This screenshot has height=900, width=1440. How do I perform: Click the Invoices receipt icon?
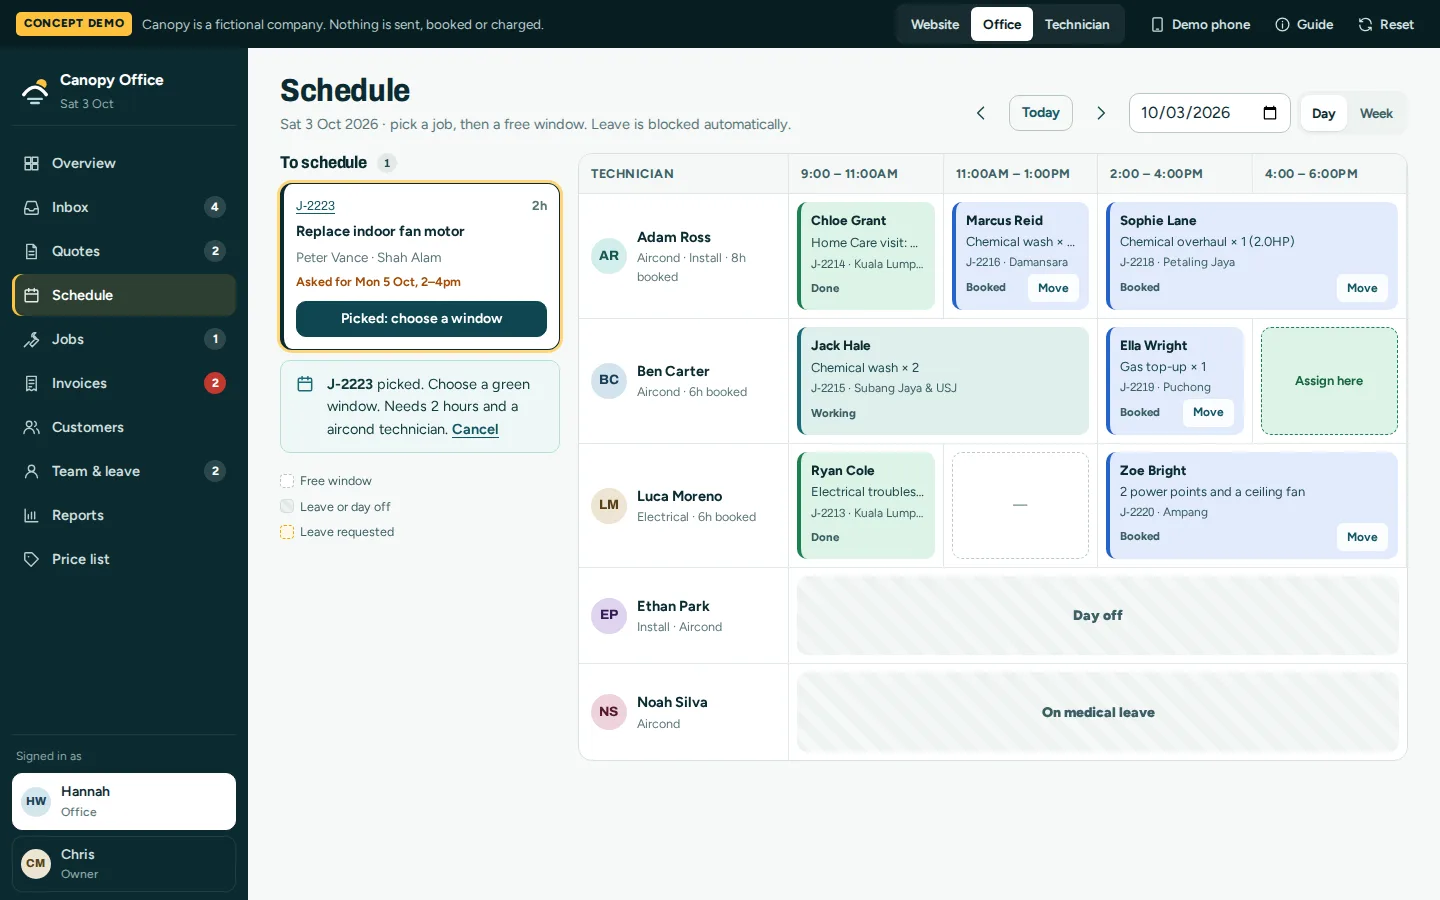coord(32,383)
